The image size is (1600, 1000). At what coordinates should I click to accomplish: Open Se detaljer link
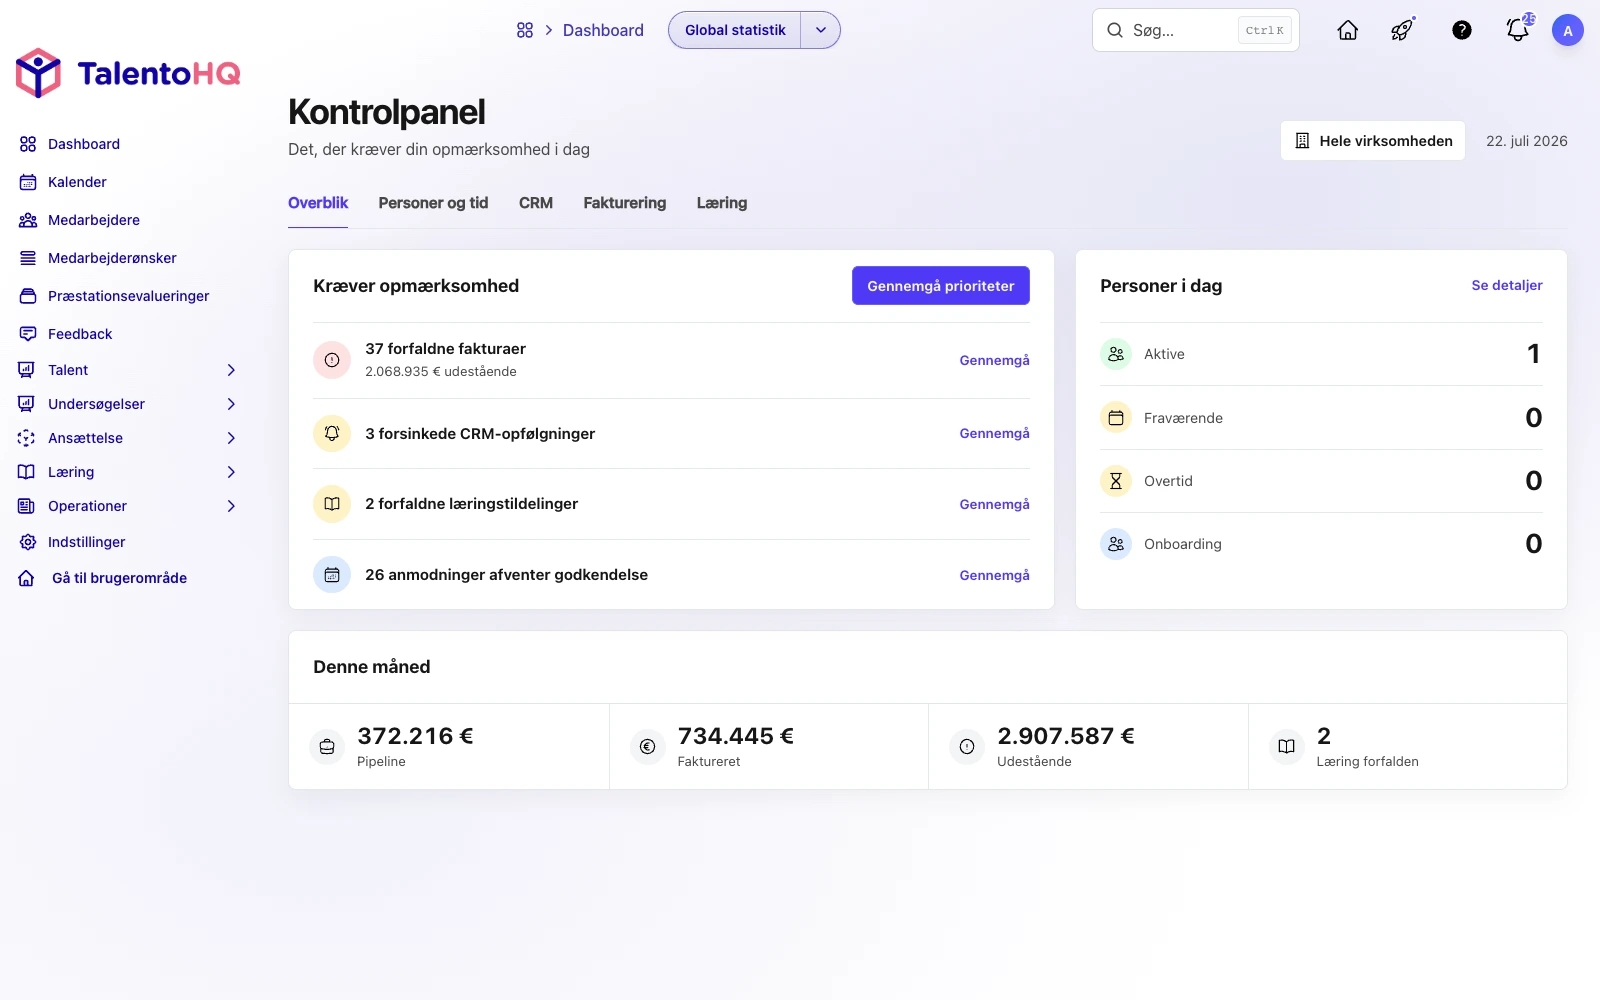point(1507,285)
